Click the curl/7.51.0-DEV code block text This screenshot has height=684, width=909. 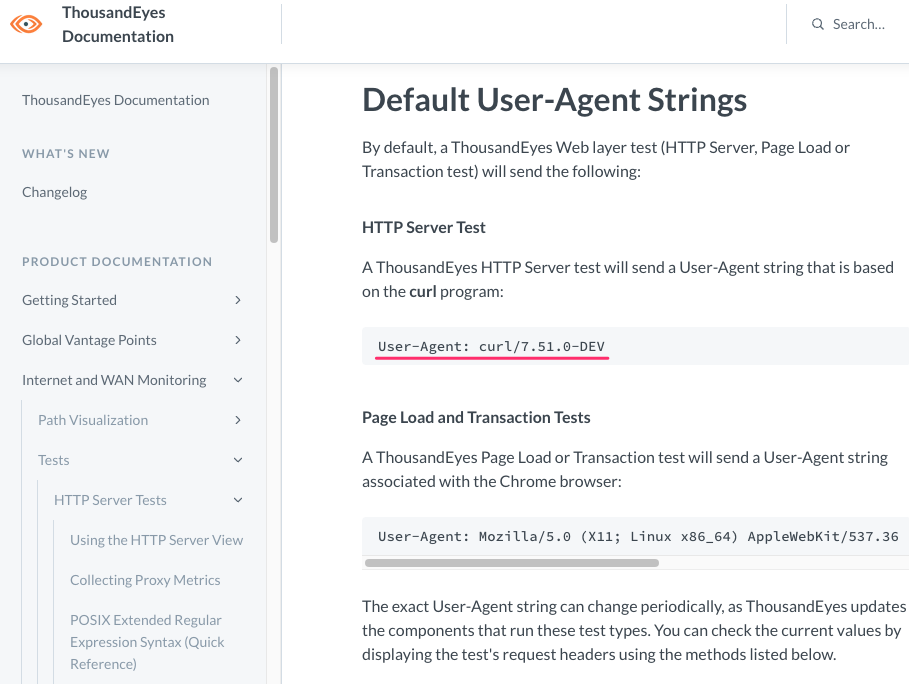point(491,346)
